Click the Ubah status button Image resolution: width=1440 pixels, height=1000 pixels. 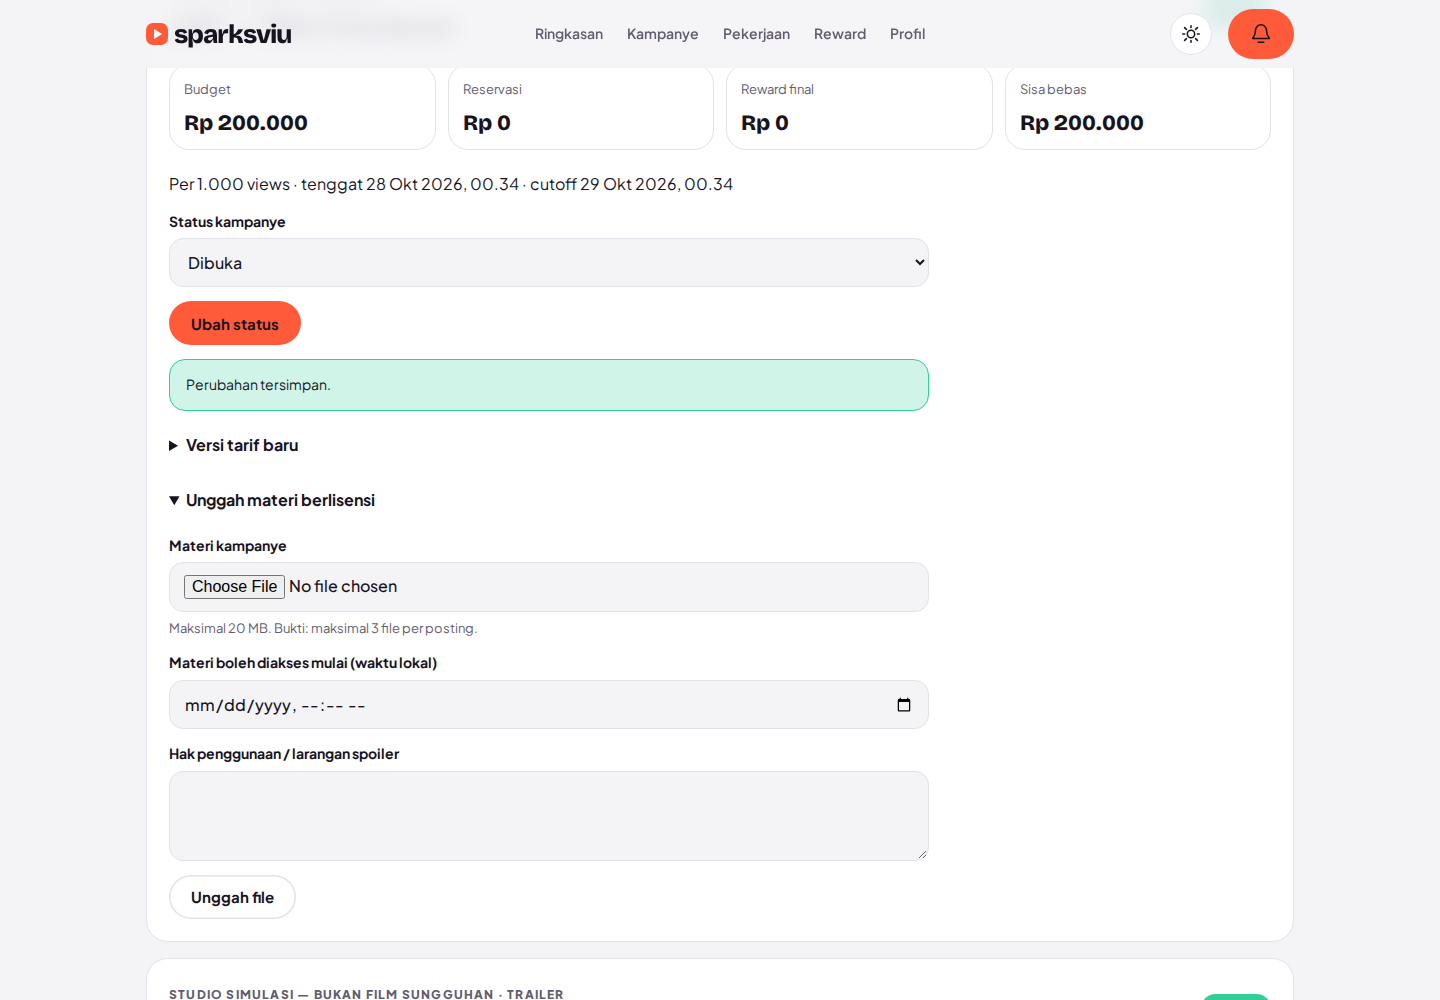(235, 323)
